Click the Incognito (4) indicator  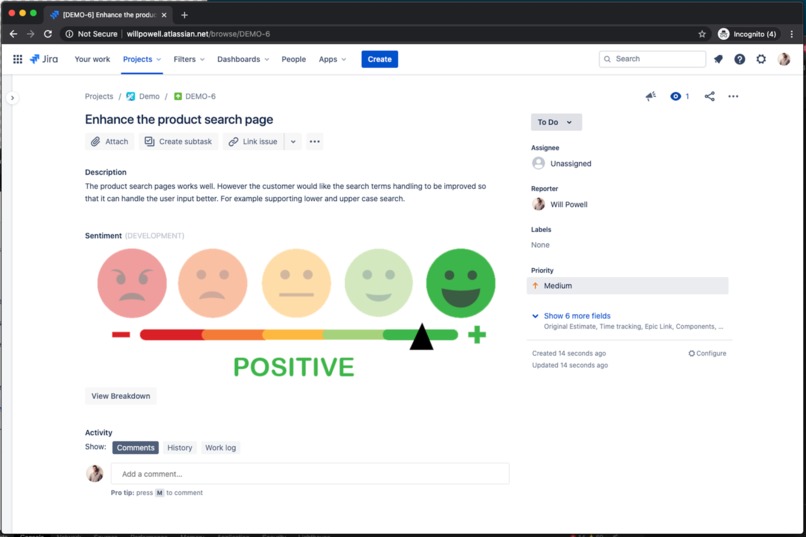pyautogui.click(x=747, y=34)
